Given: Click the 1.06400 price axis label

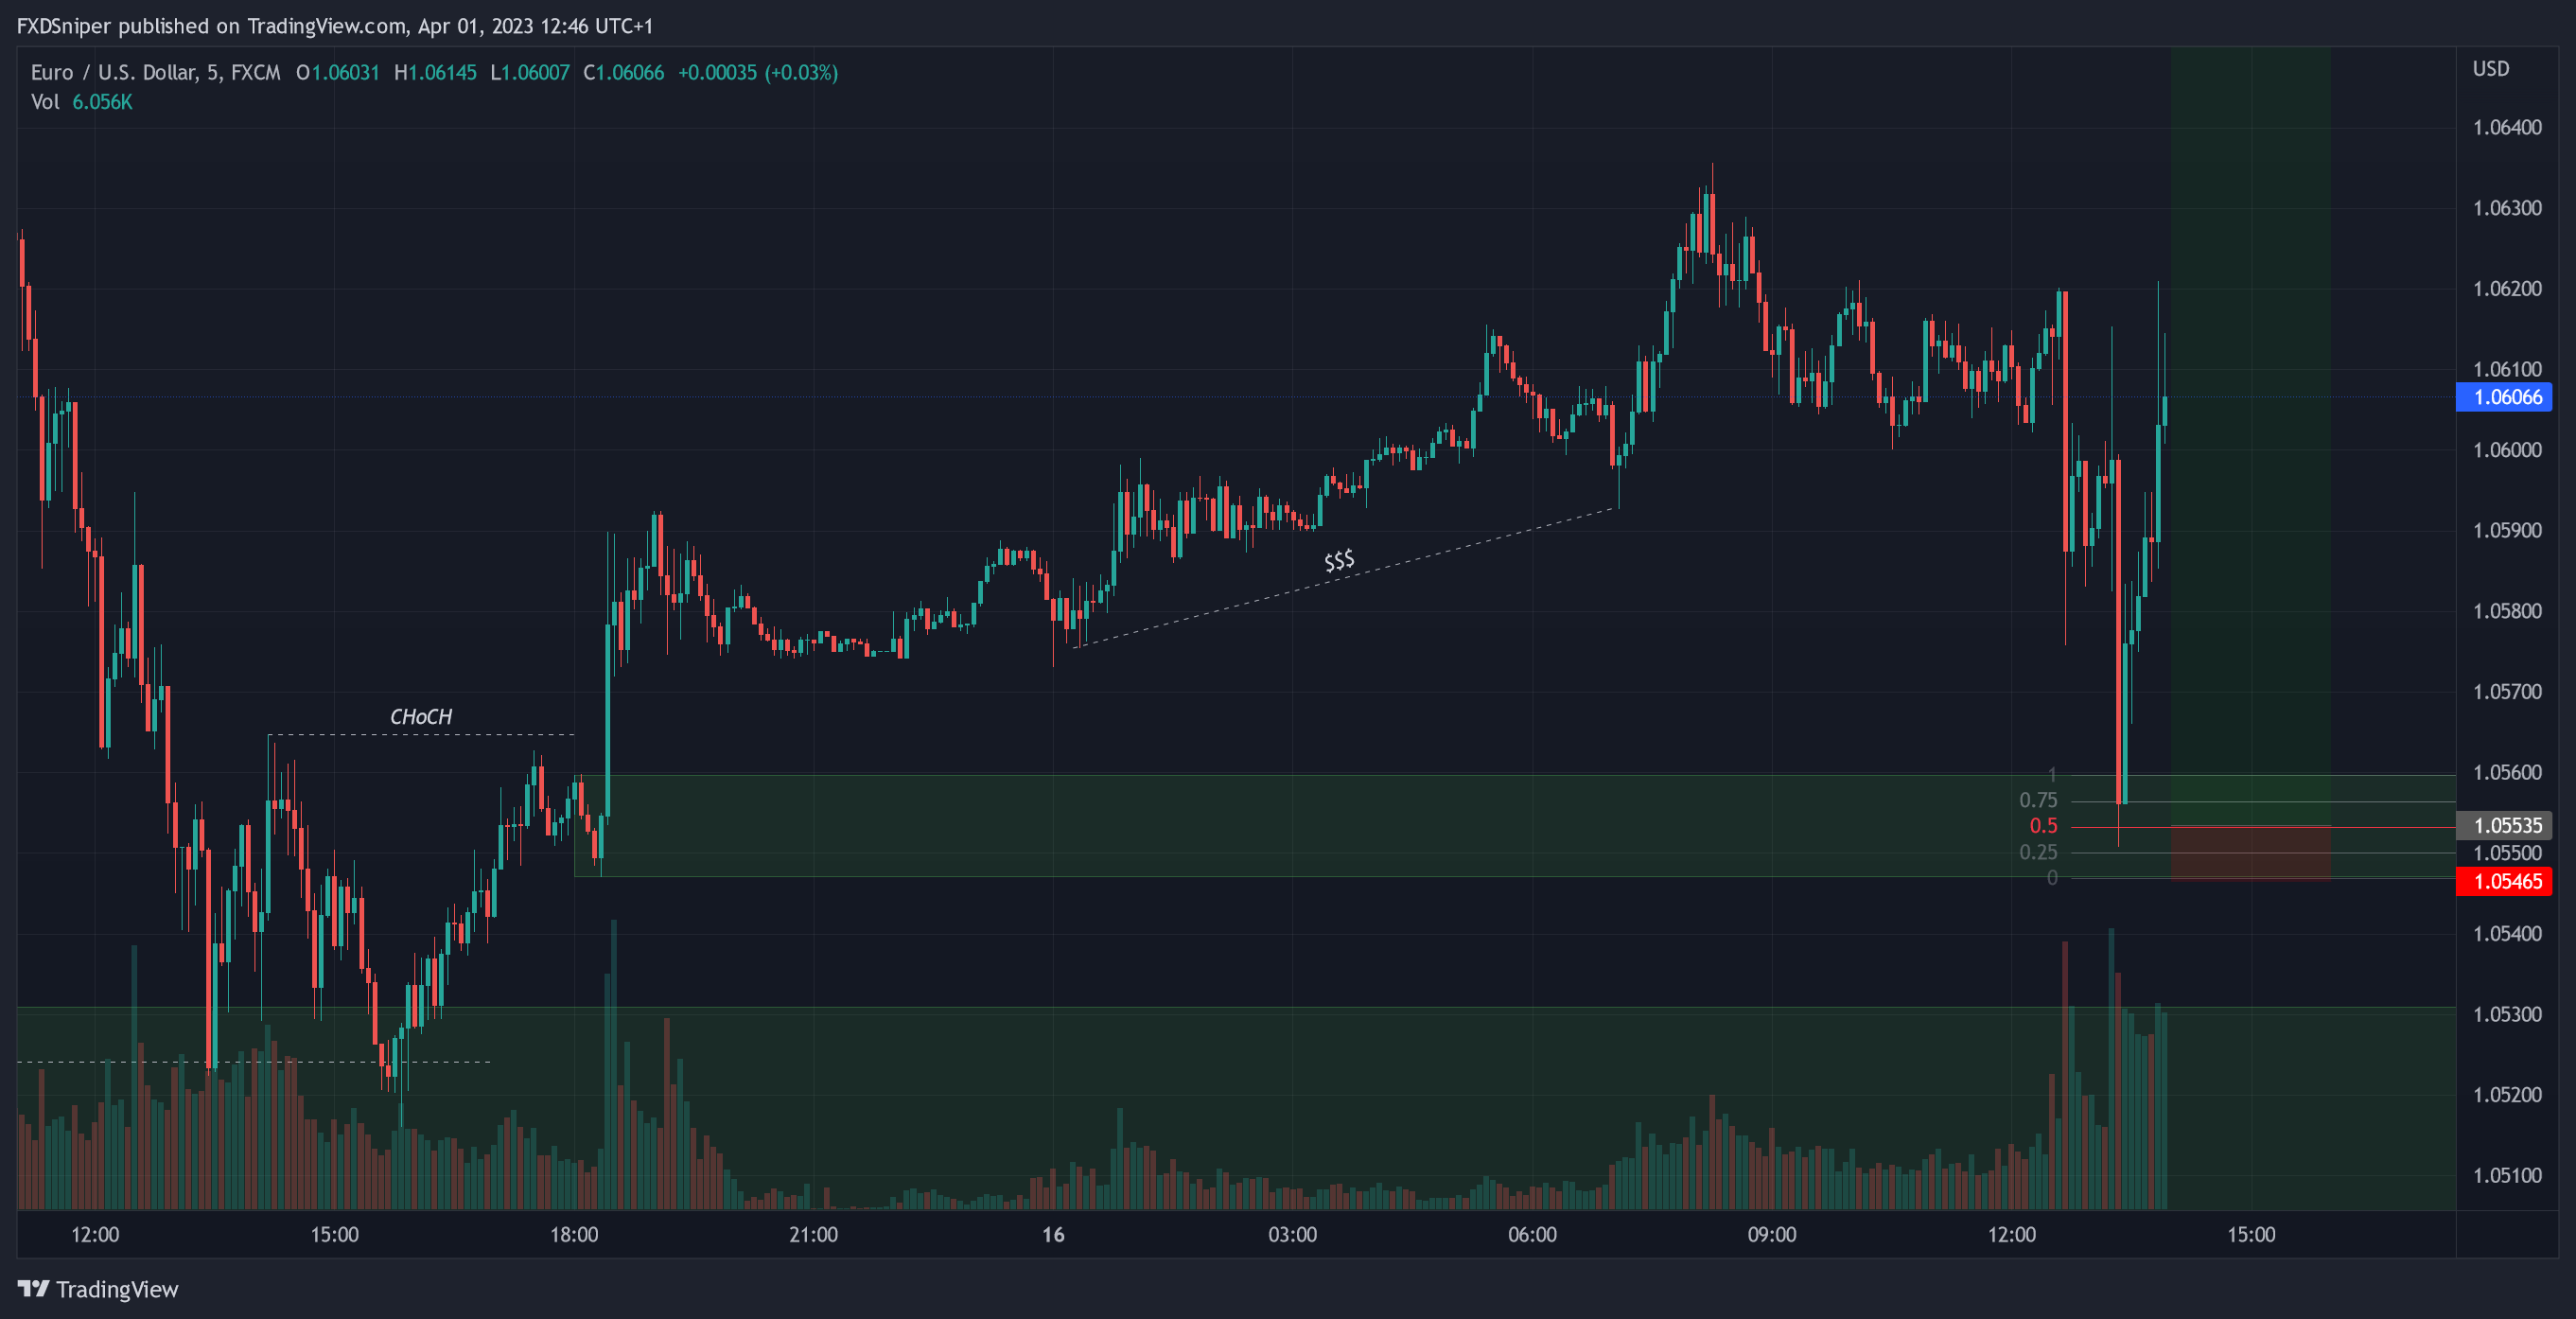Looking at the screenshot, I should pyautogui.click(x=2506, y=127).
